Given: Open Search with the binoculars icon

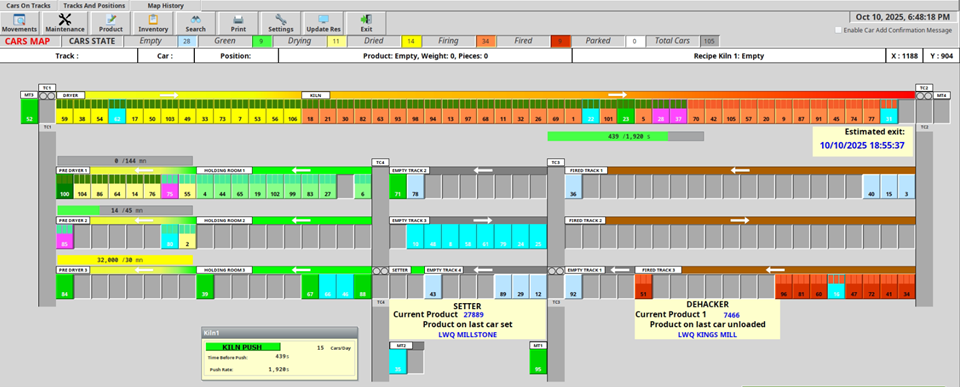Looking at the screenshot, I should pos(195,23).
